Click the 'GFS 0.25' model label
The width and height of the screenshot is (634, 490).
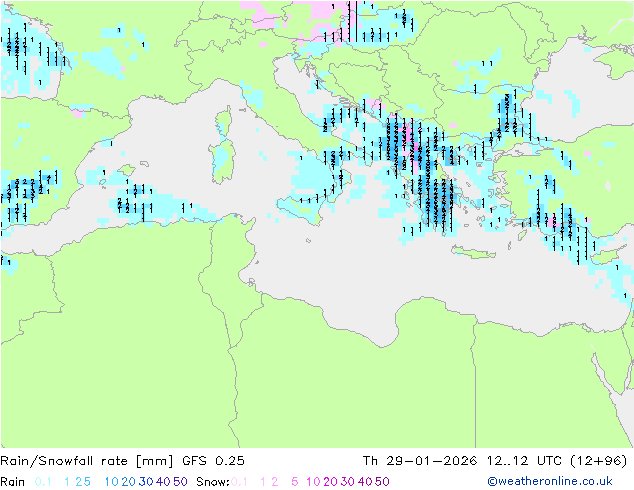pyautogui.click(x=213, y=461)
